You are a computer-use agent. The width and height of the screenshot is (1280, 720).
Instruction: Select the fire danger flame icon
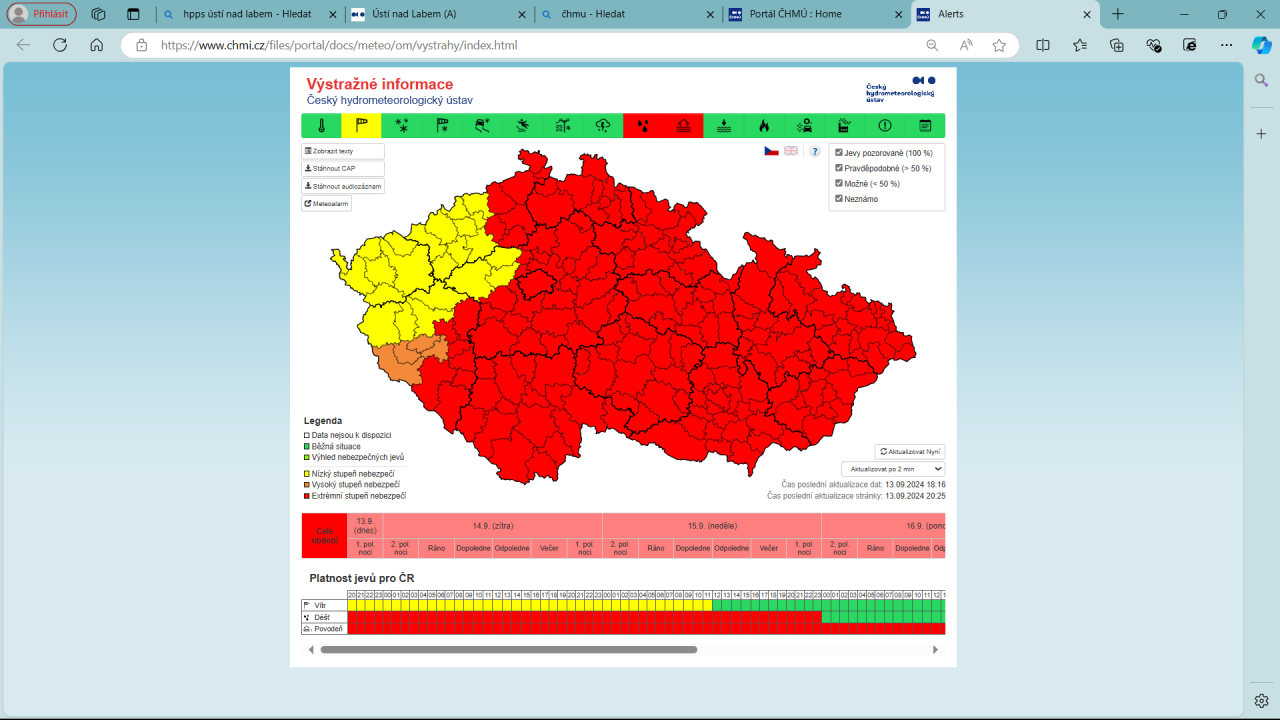(764, 126)
